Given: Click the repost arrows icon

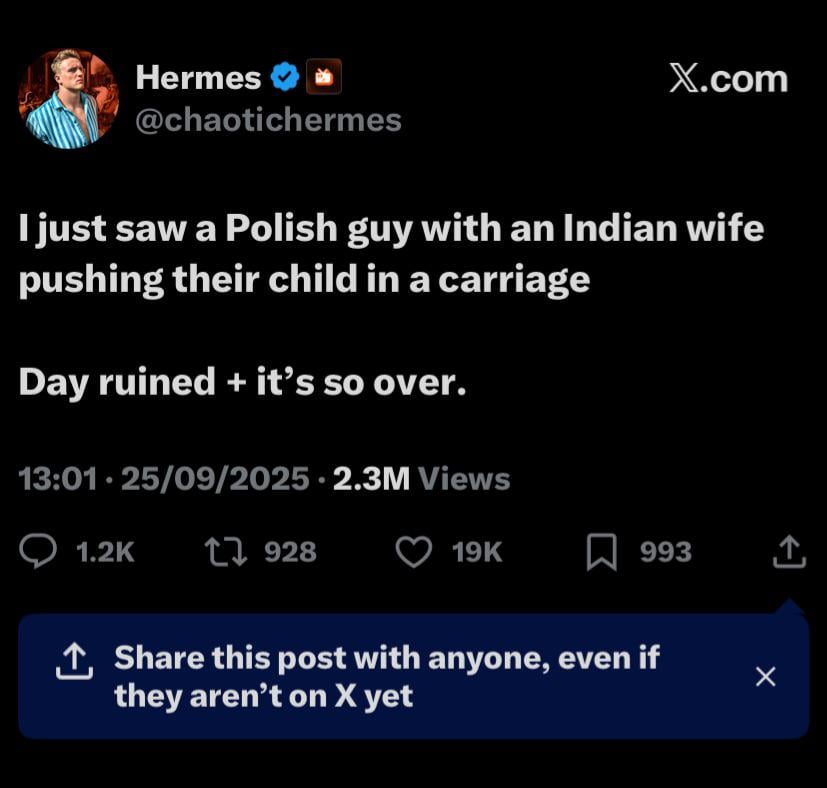Looking at the screenshot, I should (222, 551).
